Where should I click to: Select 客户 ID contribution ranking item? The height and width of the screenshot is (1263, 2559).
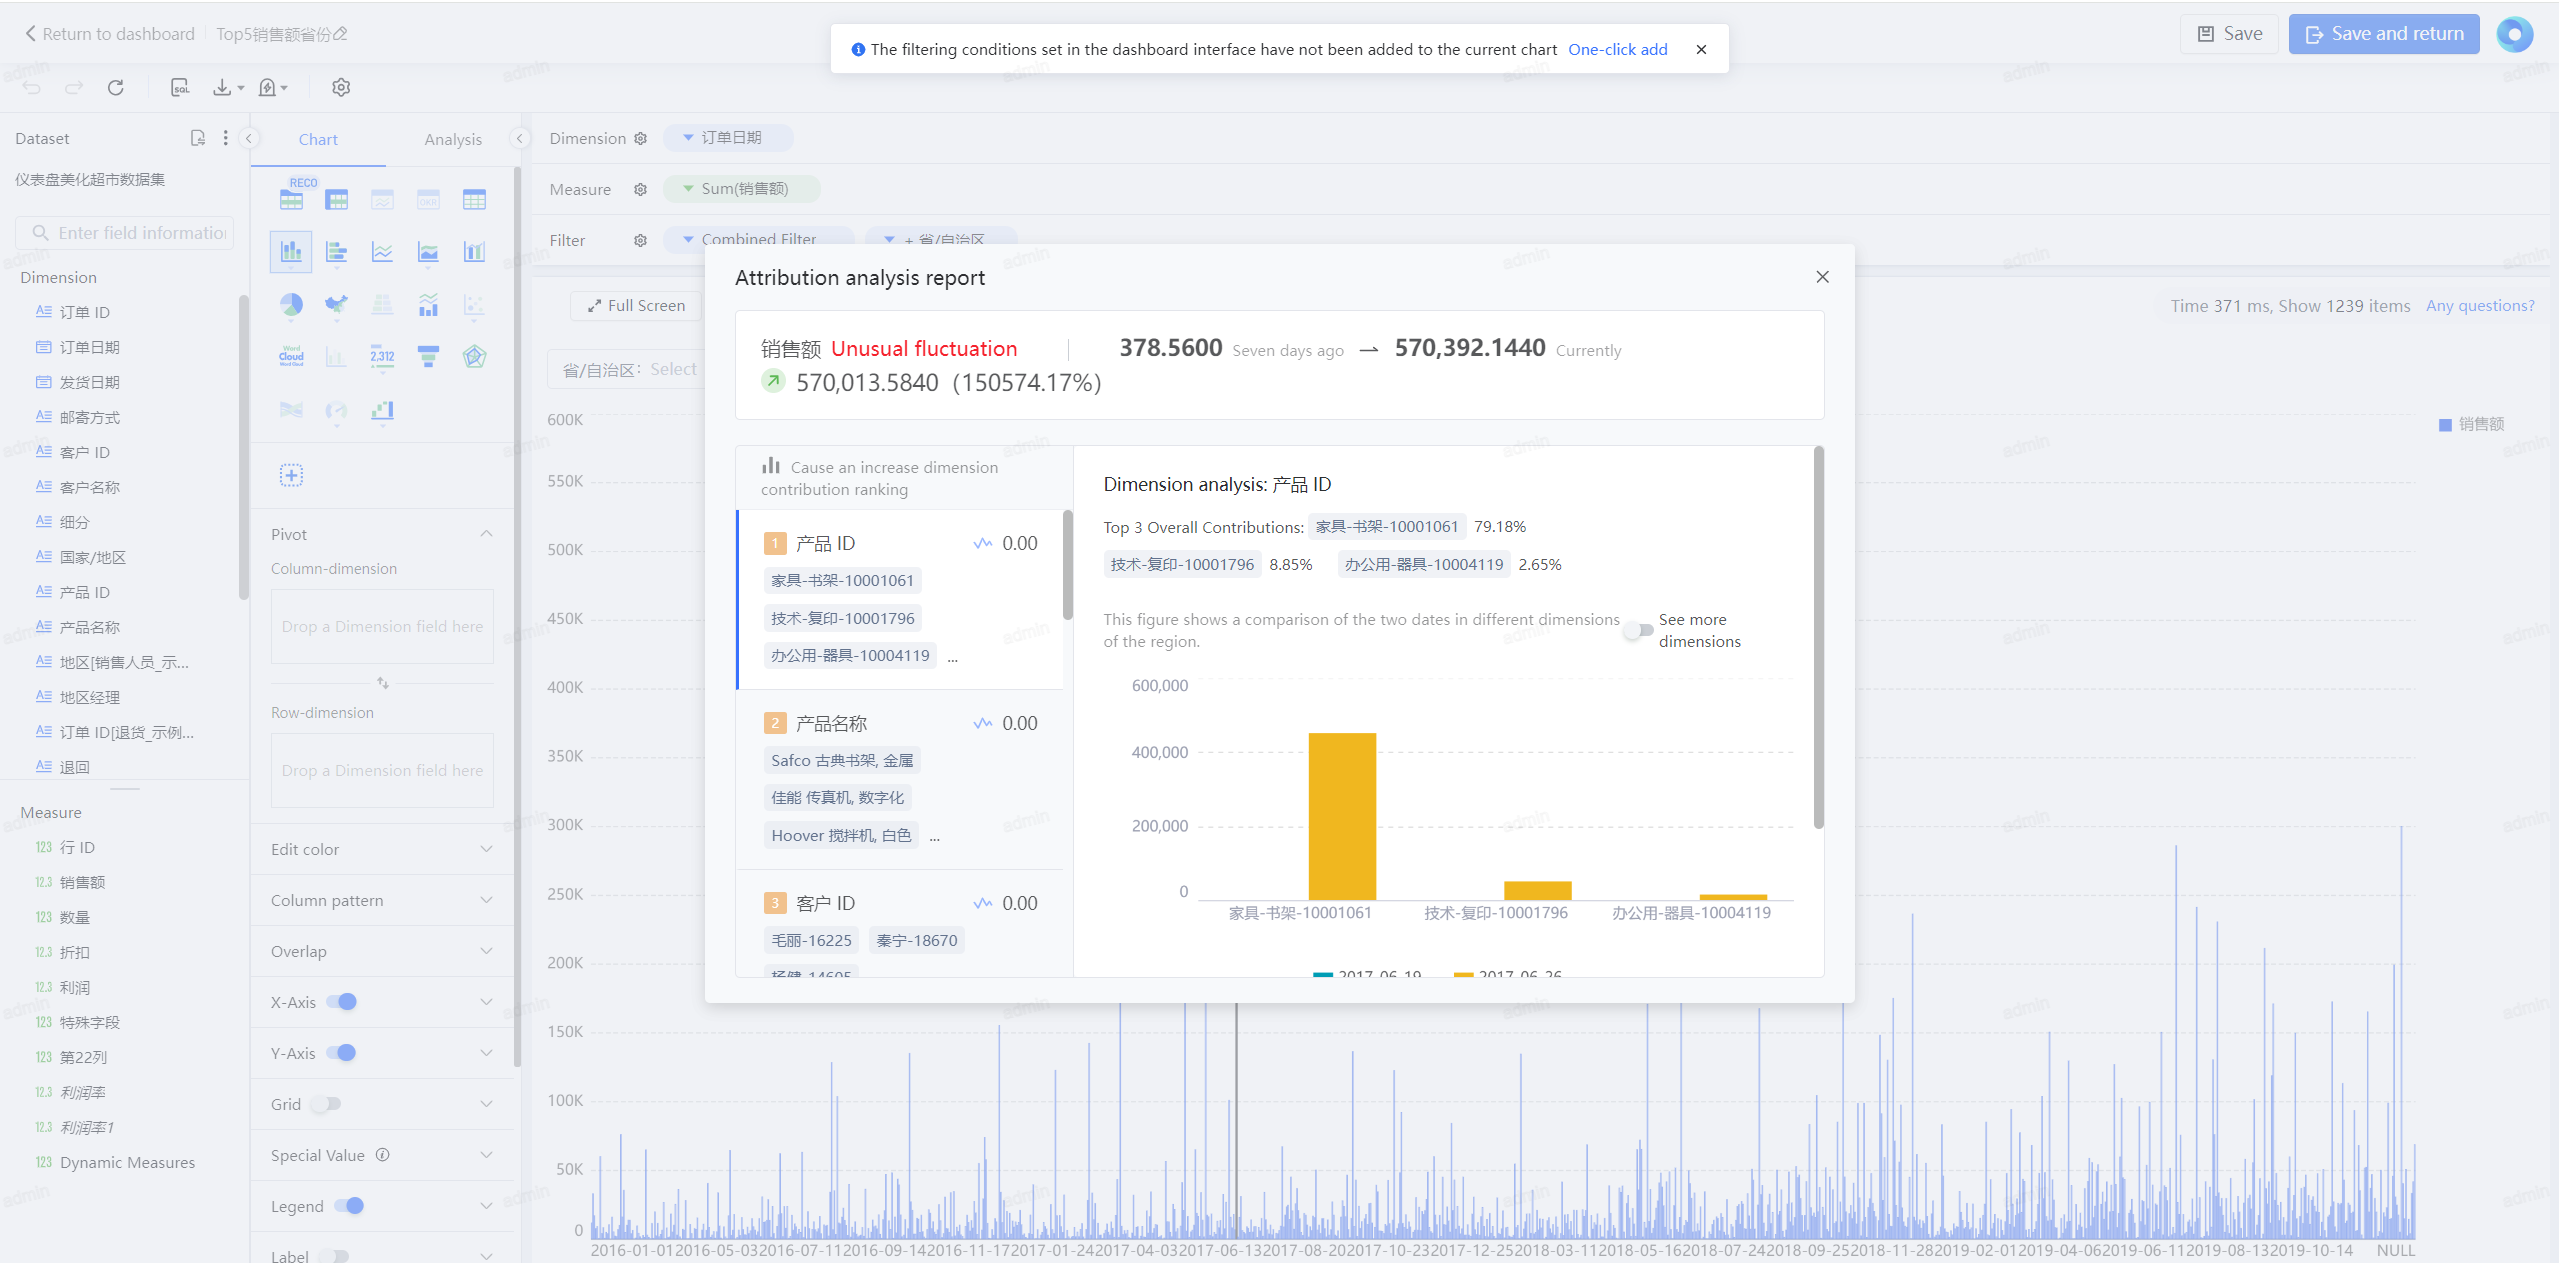tap(900, 925)
